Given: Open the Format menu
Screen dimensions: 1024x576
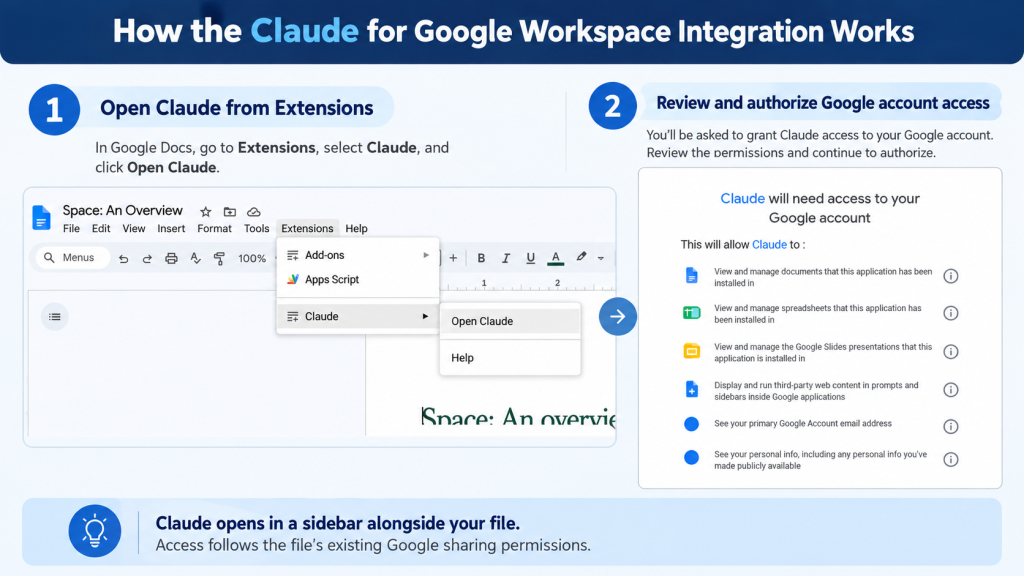Looking at the screenshot, I should click(214, 229).
